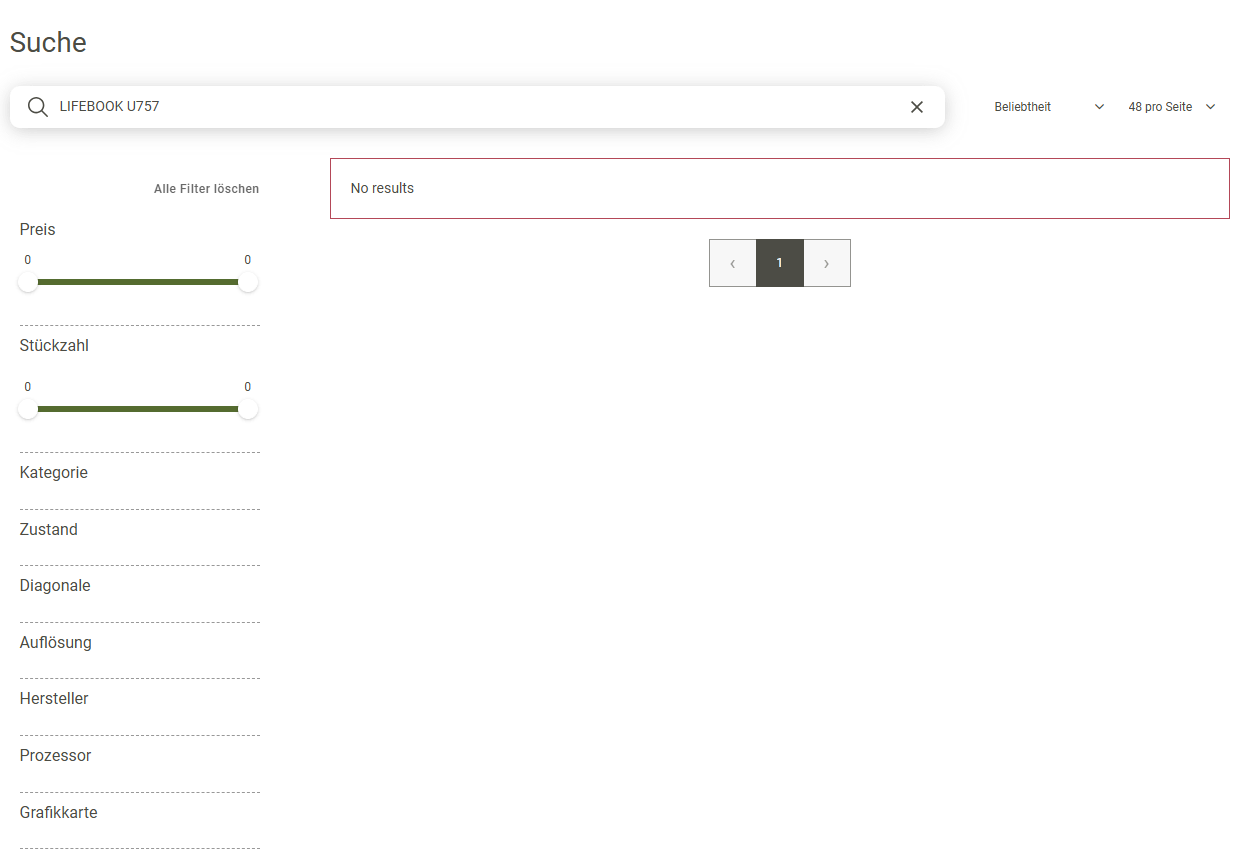Select page 1 in pagination
Viewport: 1252px width, 860px height.
click(x=780, y=263)
